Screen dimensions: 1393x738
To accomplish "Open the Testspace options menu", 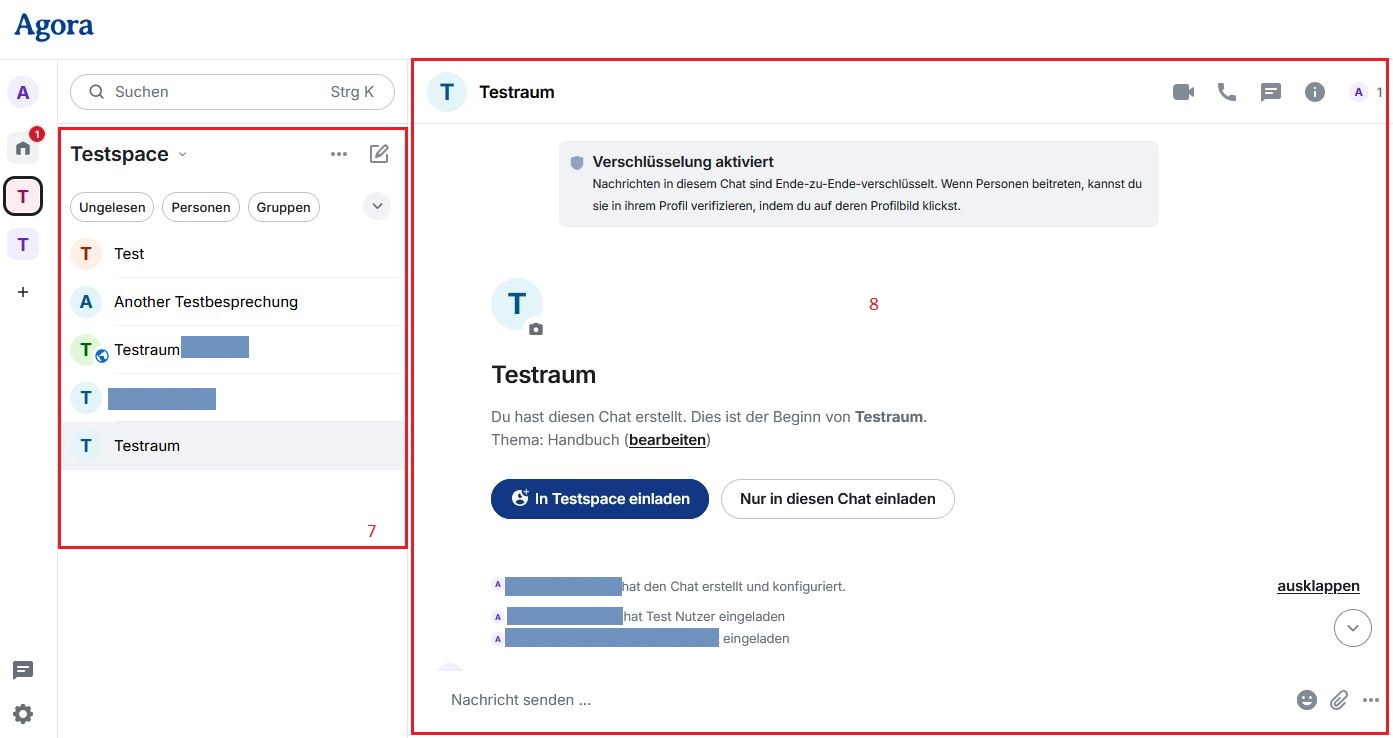I will coord(339,154).
